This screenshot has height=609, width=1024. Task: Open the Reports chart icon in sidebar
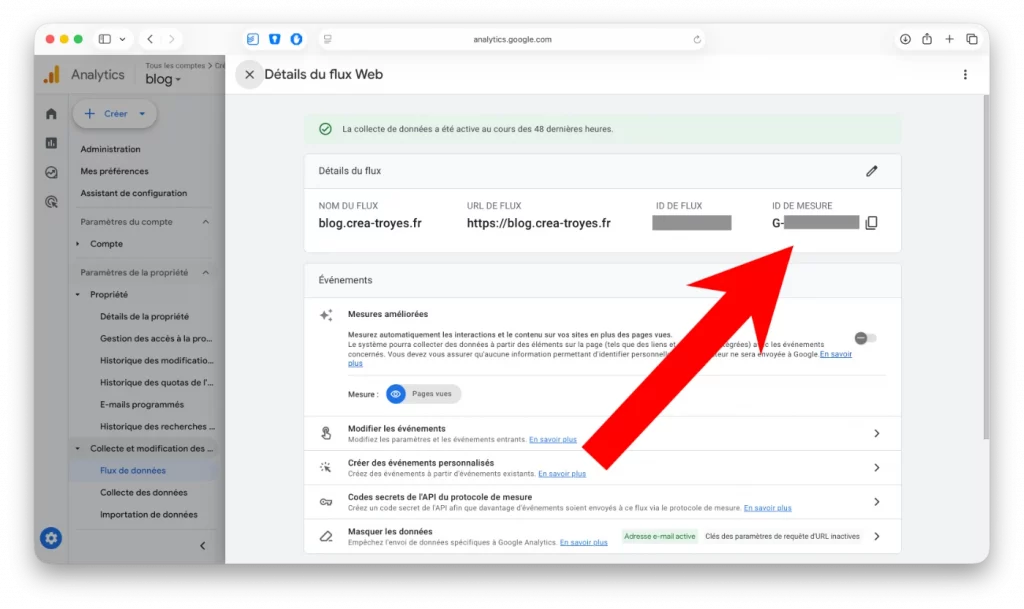tap(51, 143)
